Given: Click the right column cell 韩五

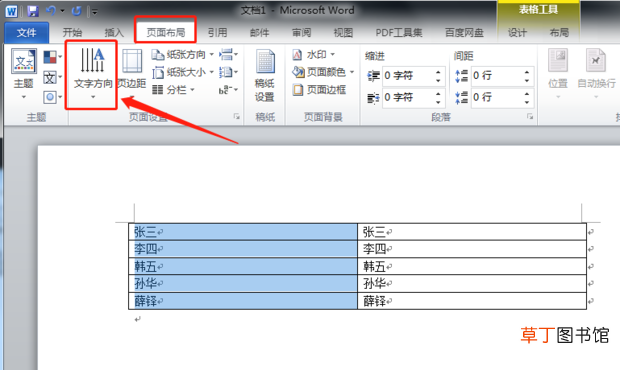Looking at the screenshot, I should (x=472, y=266).
